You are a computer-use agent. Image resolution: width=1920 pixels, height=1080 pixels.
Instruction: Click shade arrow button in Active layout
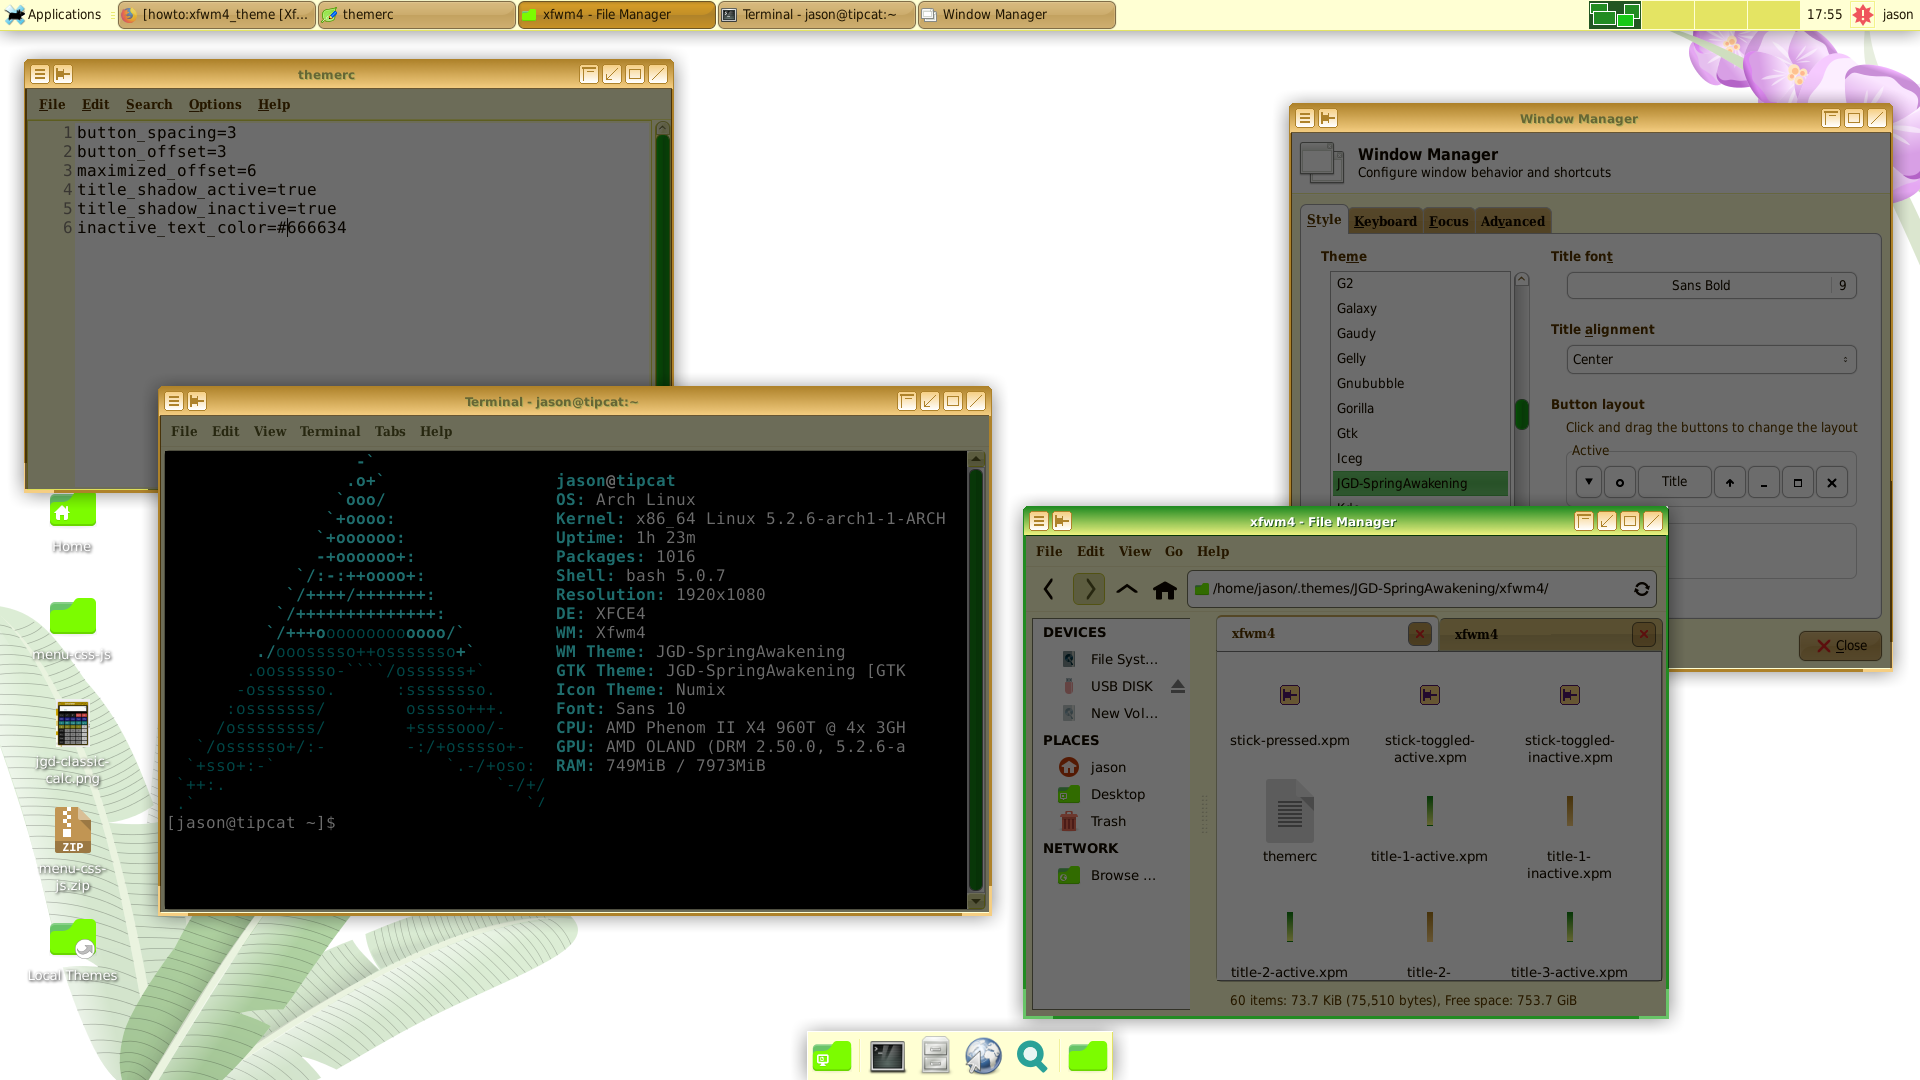pyautogui.click(x=1730, y=482)
